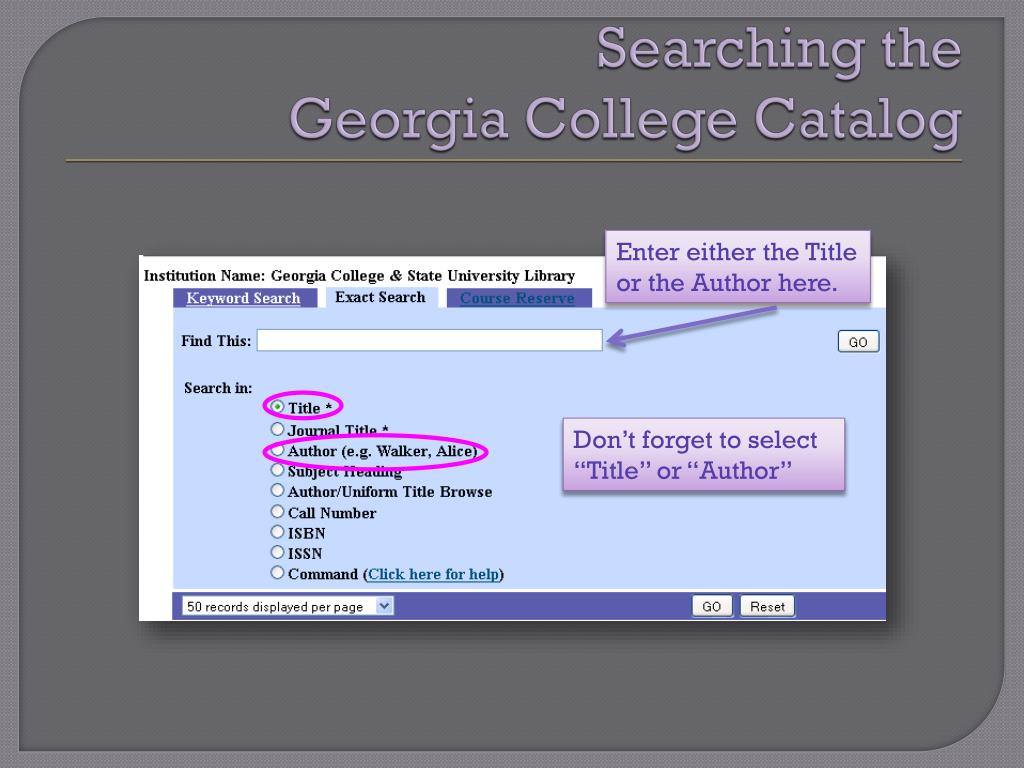Select the Journal Title radio button
The width and height of the screenshot is (1024, 768).
(277, 429)
